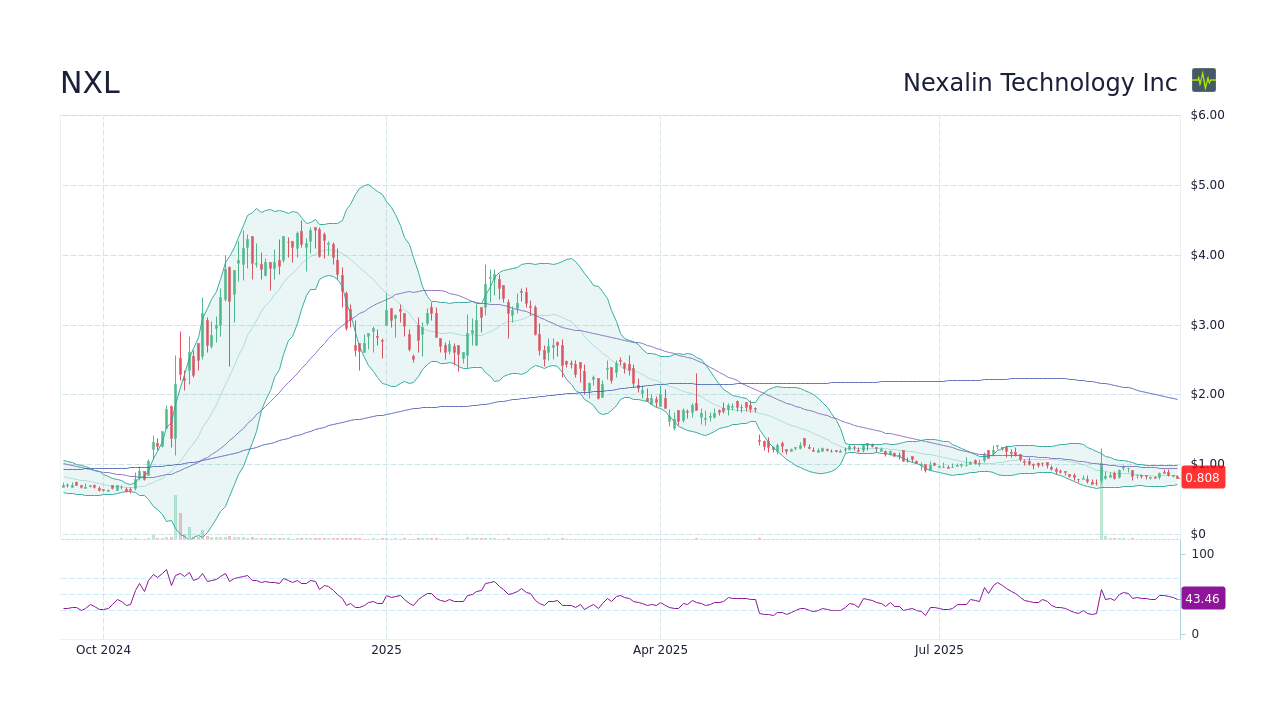This screenshot has width=1280, height=720.
Task: Select the NXL ticker symbol heading
Action: (x=89, y=83)
